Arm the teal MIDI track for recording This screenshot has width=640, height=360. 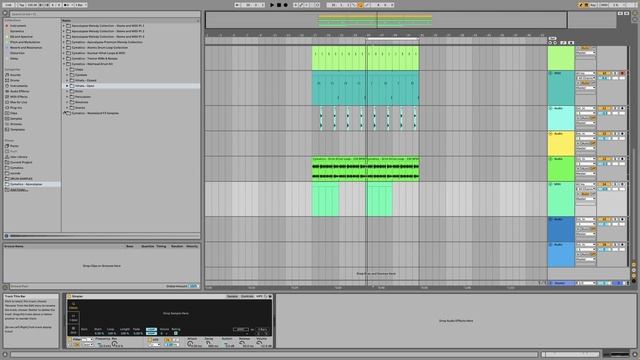[622, 73]
